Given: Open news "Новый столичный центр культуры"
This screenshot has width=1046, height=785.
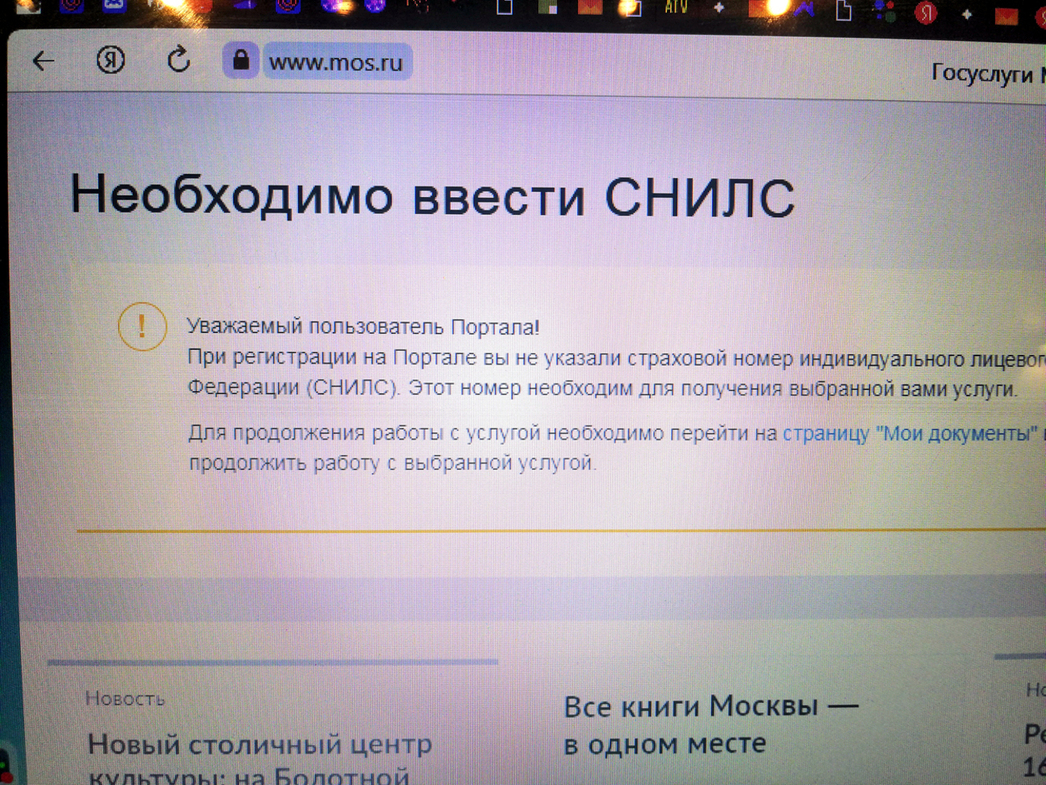Looking at the screenshot, I should [x=259, y=745].
